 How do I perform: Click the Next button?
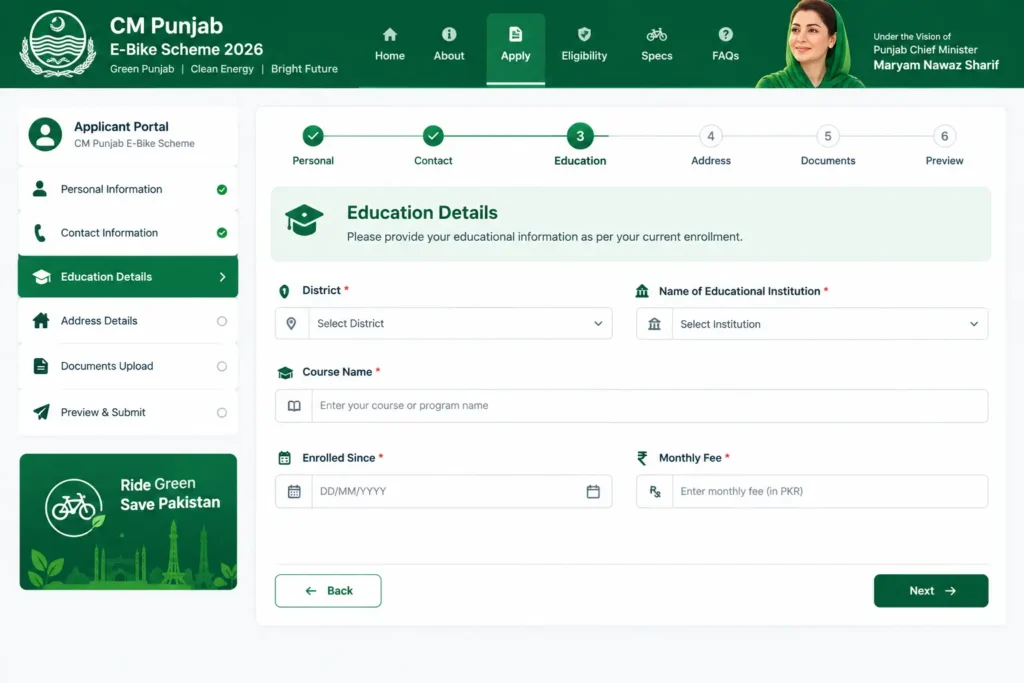[931, 591]
